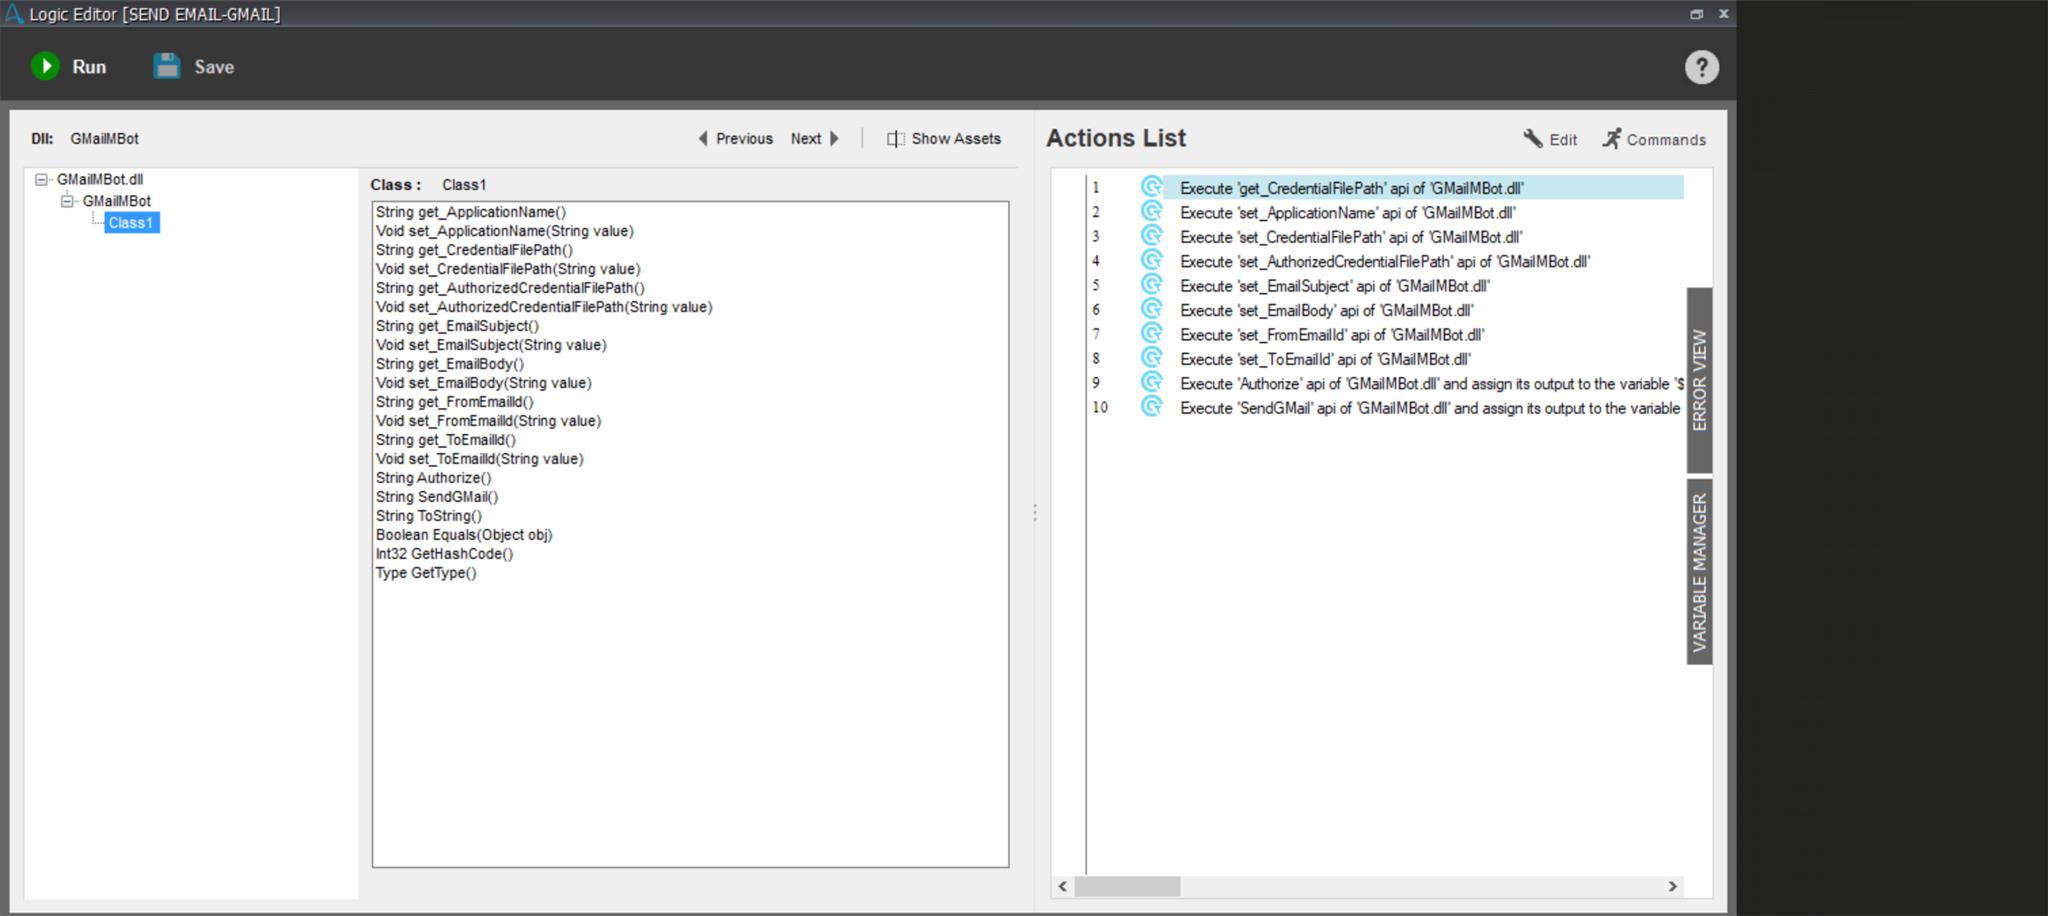Select 'Void set_ToEmailId(String value)' method
The width and height of the screenshot is (2048, 916).
click(x=479, y=459)
